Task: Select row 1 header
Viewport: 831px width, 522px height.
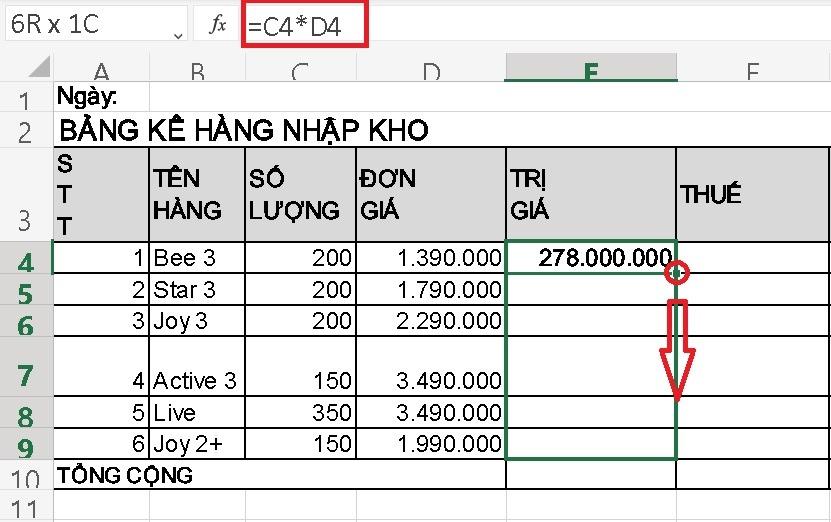Action: tap(26, 97)
